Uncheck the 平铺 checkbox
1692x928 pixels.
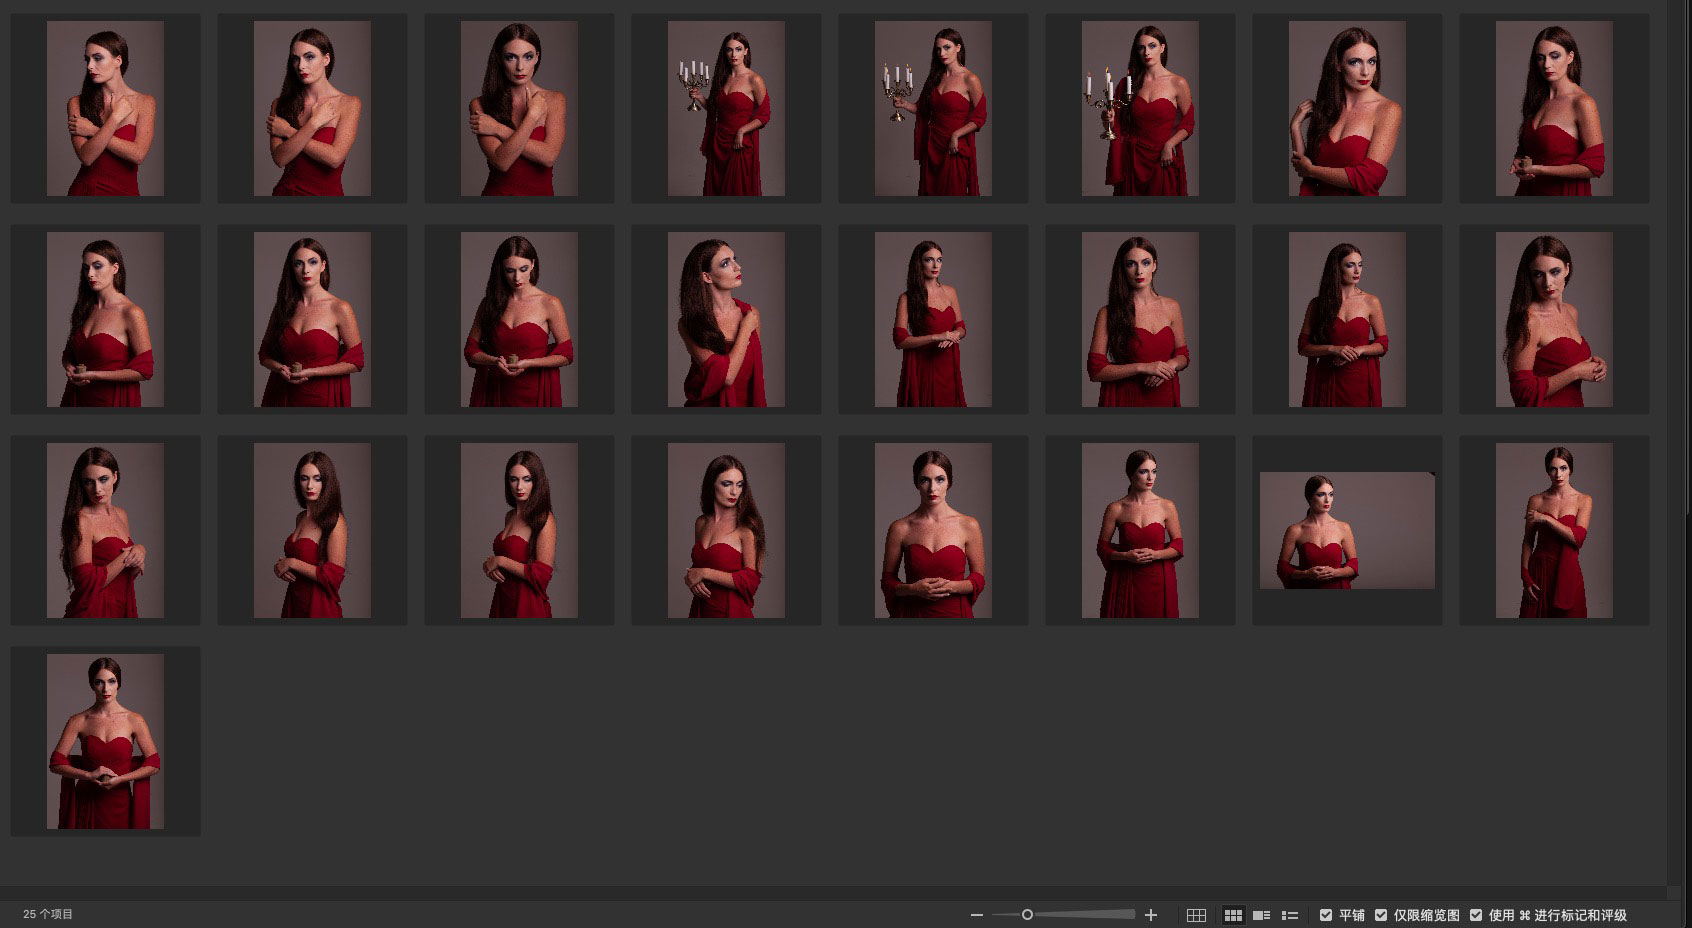1326,915
